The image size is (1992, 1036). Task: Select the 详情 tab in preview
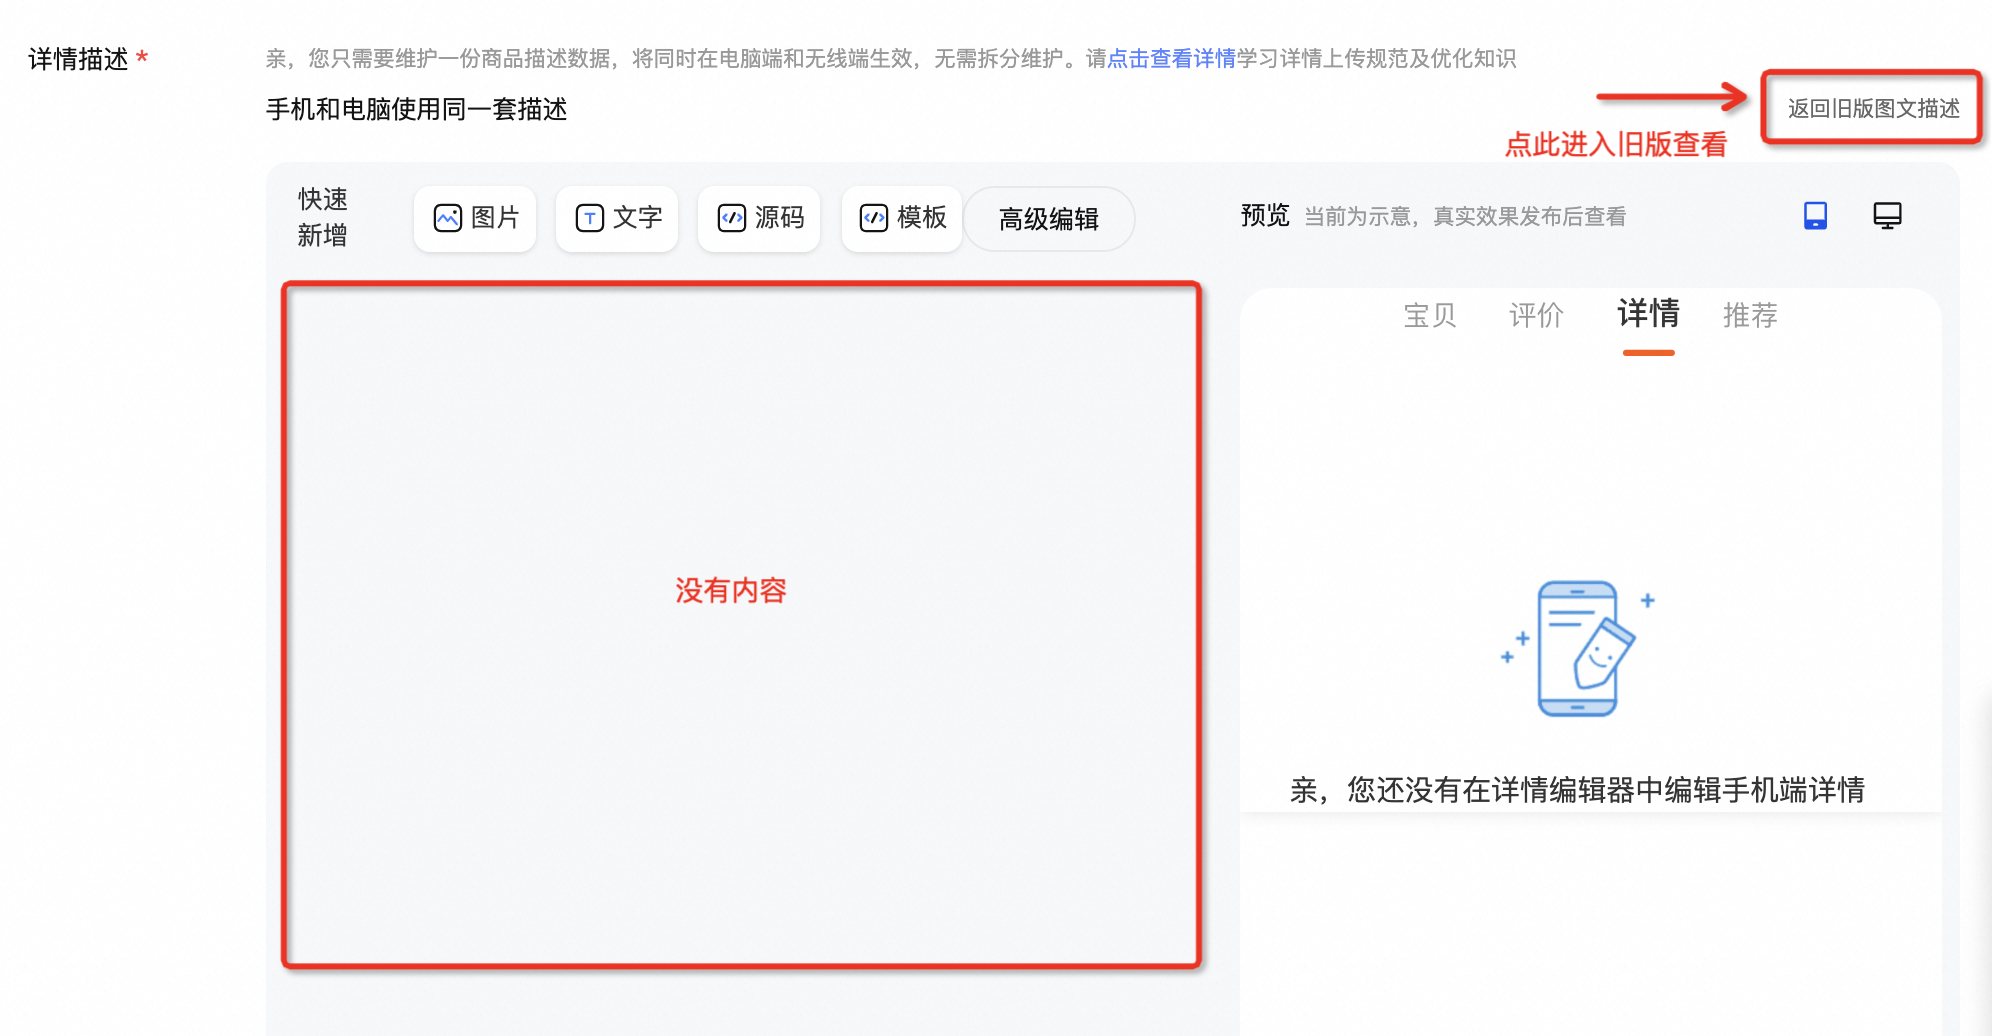pos(1648,314)
